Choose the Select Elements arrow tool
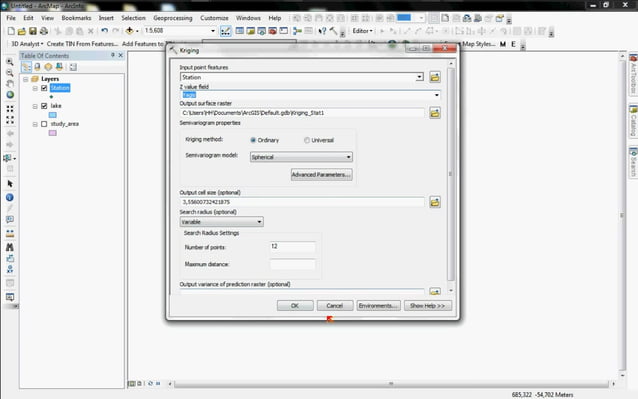Viewport: 638px width, 399px height. click(10, 184)
